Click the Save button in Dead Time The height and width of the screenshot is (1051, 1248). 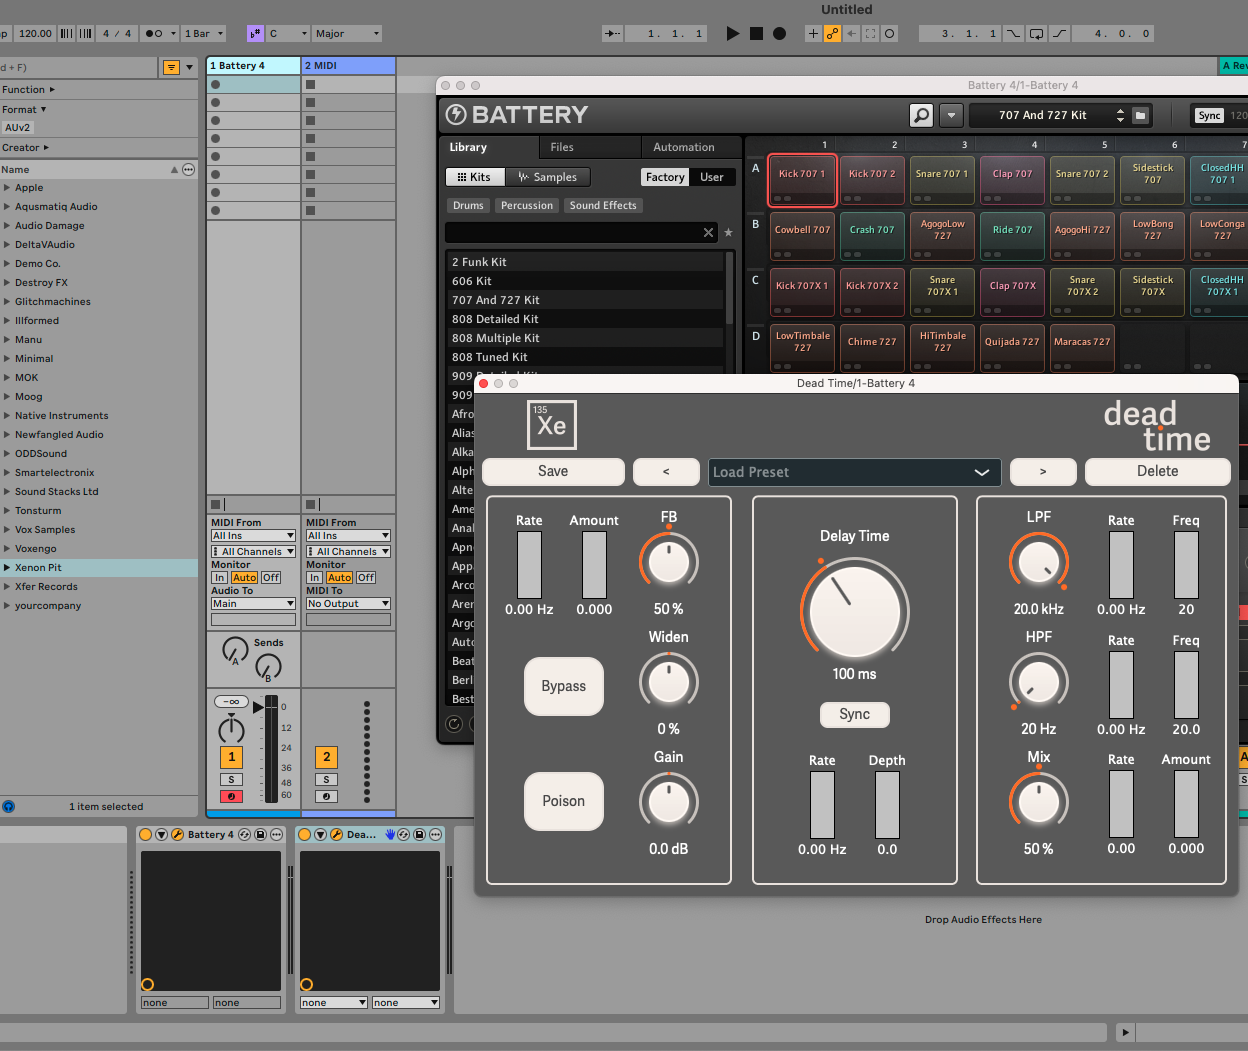(x=553, y=471)
